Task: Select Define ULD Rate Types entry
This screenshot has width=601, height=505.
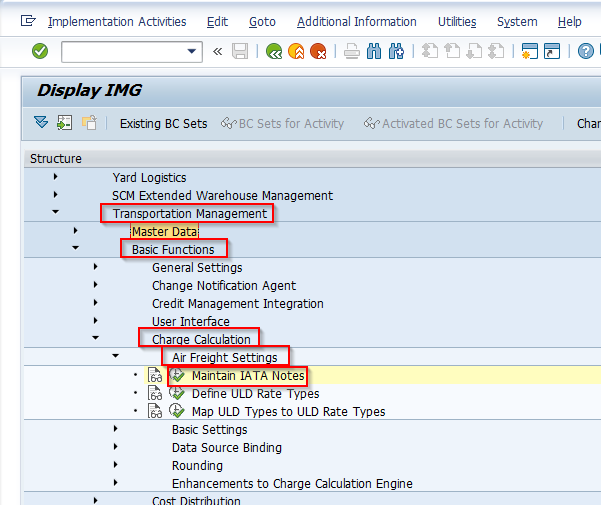Action: coord(255,394)
